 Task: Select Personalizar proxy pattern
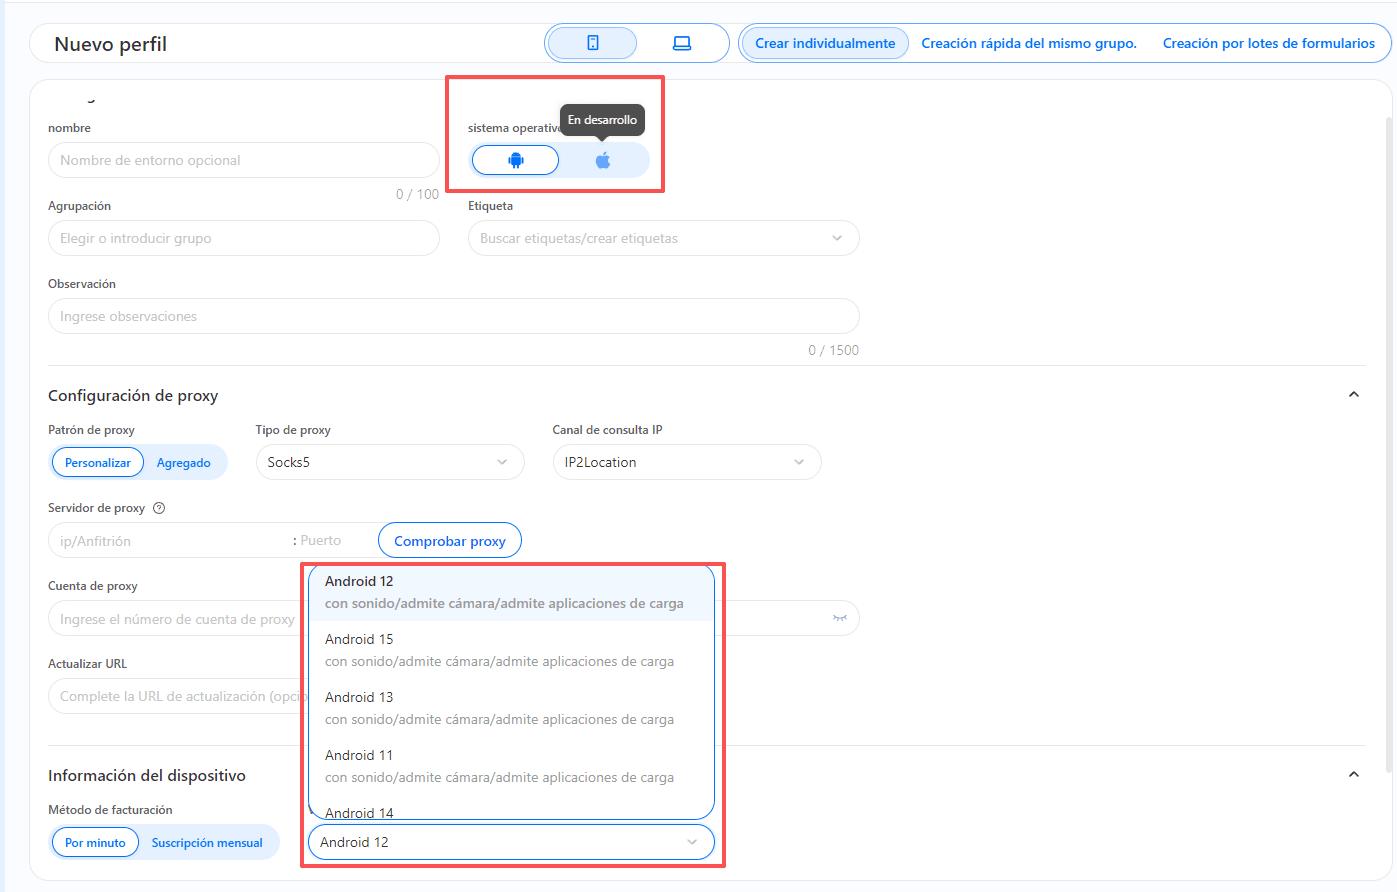point(98,463)
